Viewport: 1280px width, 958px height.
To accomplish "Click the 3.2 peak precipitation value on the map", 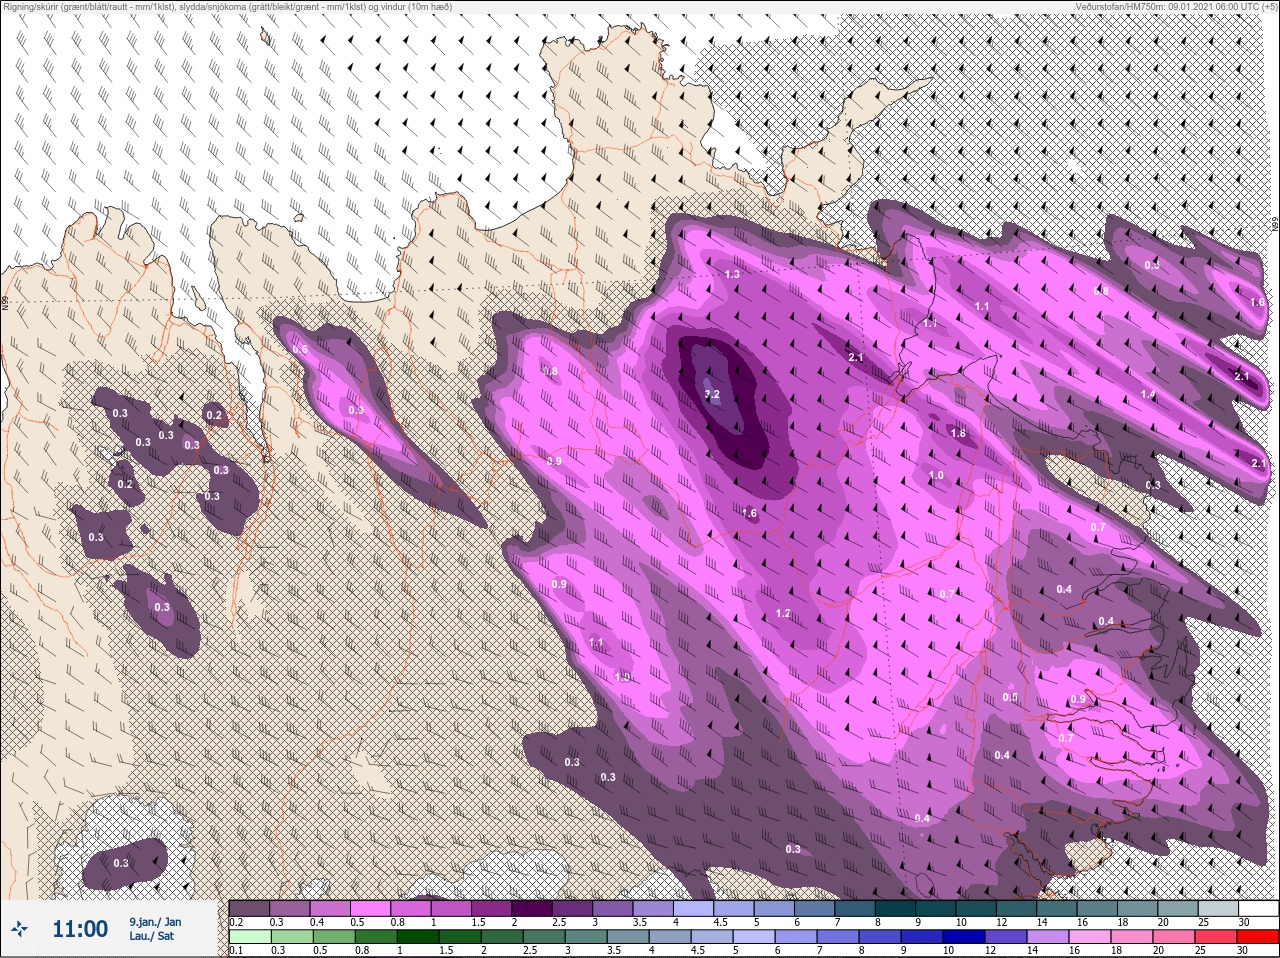I will pos(711,395).
